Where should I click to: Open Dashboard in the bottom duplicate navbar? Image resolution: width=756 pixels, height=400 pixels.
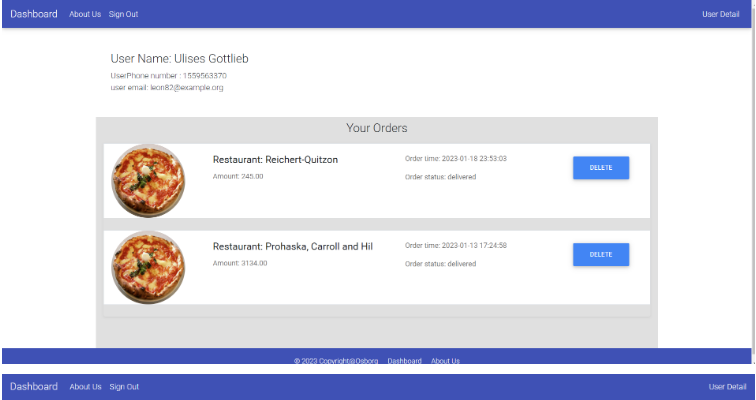[x=34, y=387]
